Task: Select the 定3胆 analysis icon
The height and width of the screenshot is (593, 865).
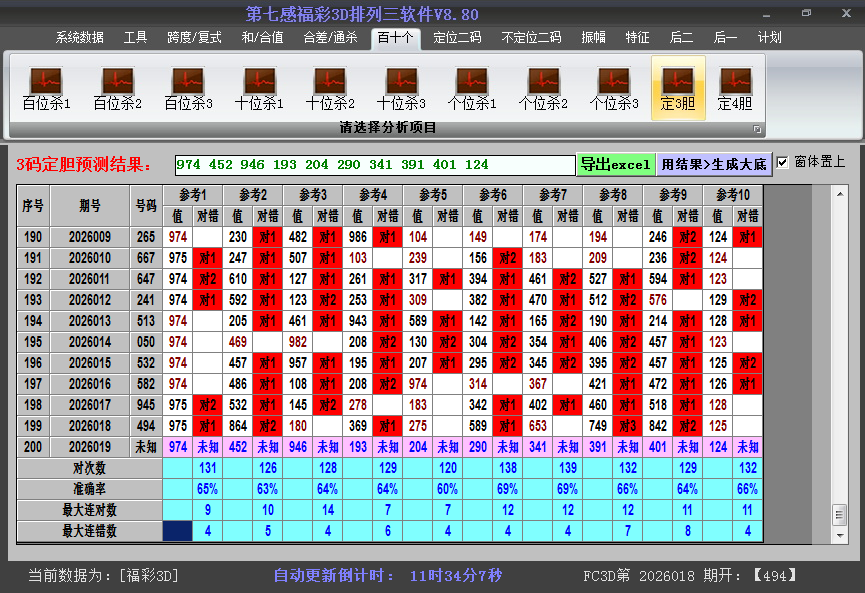Action: click(678, 88)
